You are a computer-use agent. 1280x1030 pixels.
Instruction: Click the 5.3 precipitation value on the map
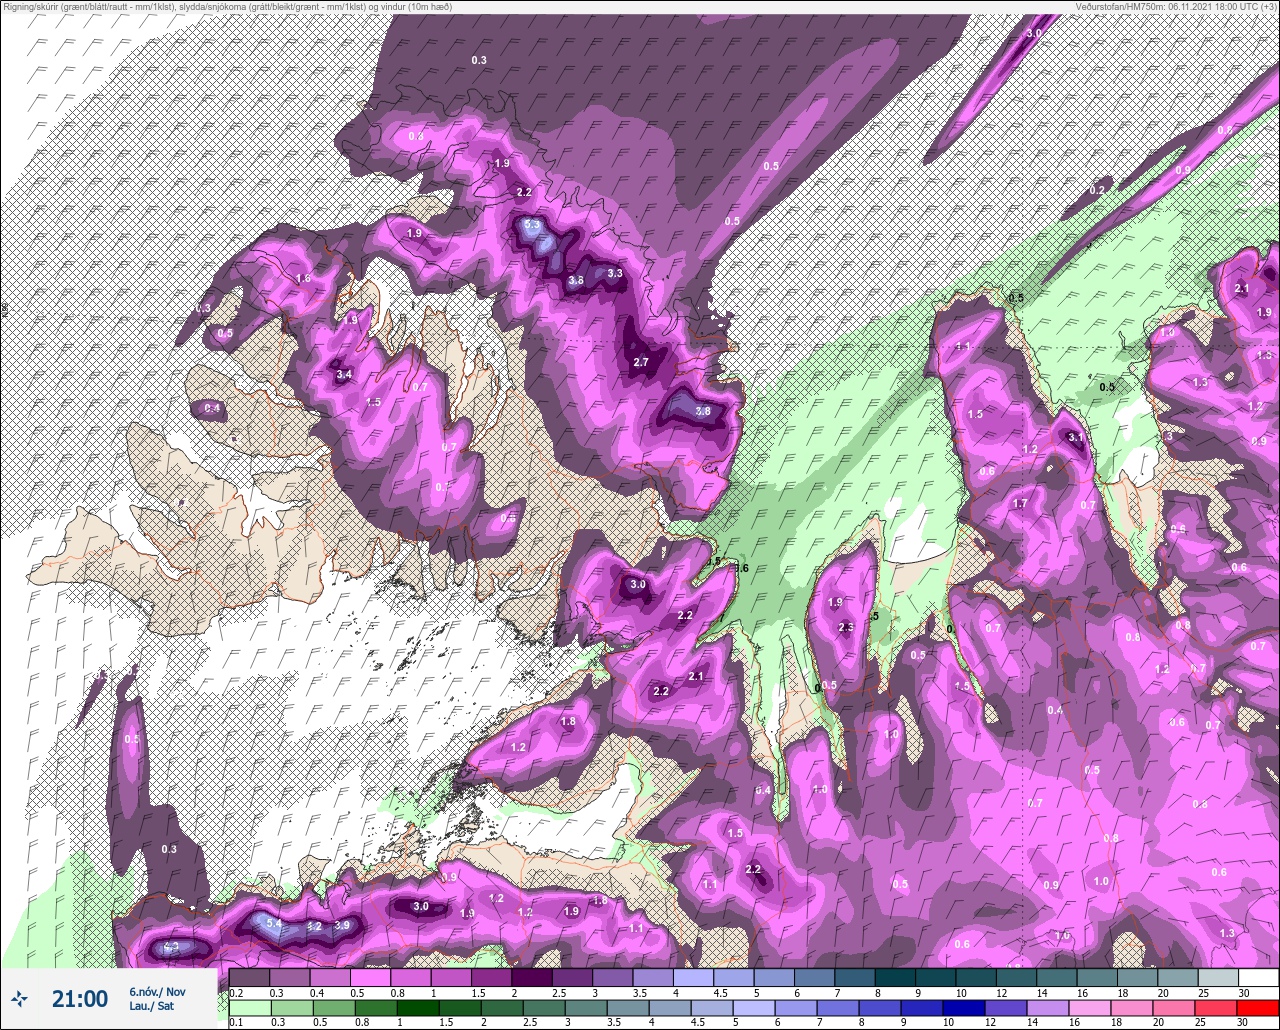(532, 226)
